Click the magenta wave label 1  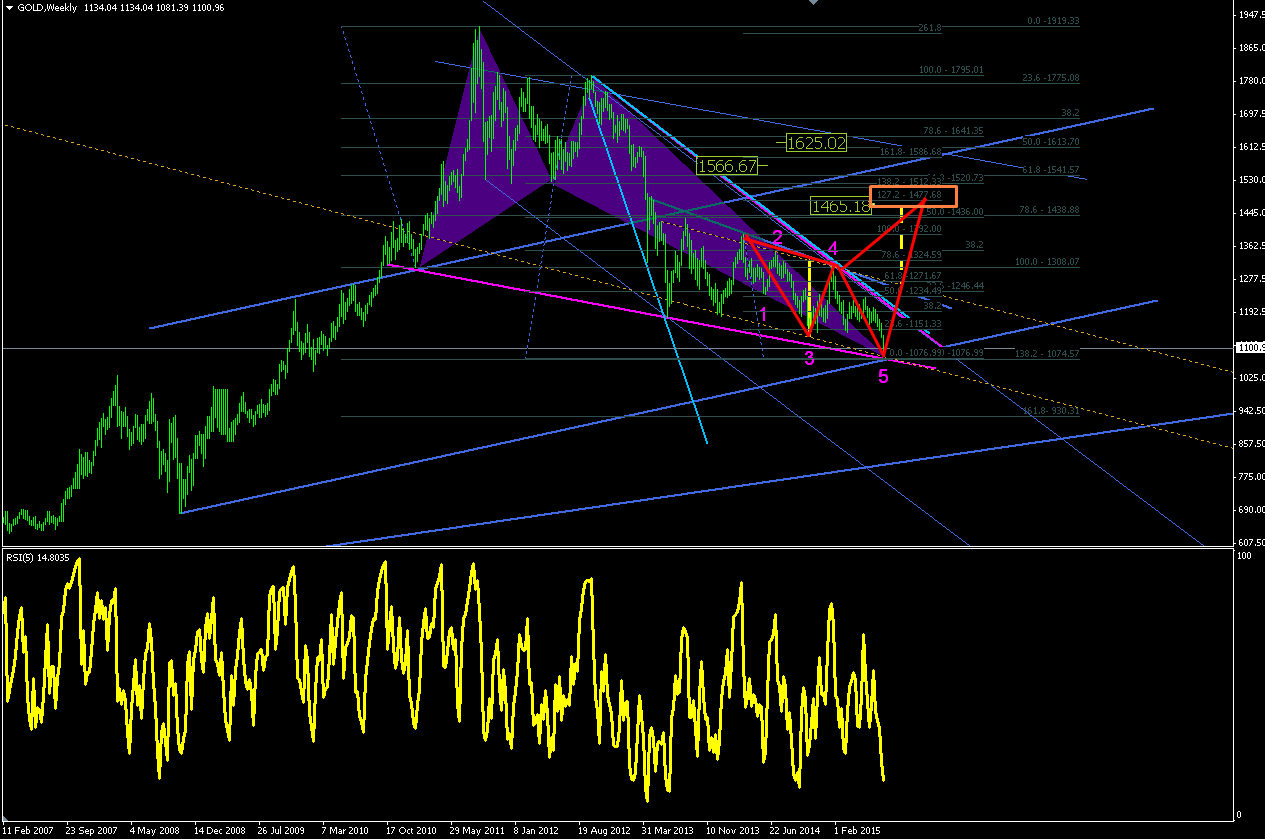[763, 314]
